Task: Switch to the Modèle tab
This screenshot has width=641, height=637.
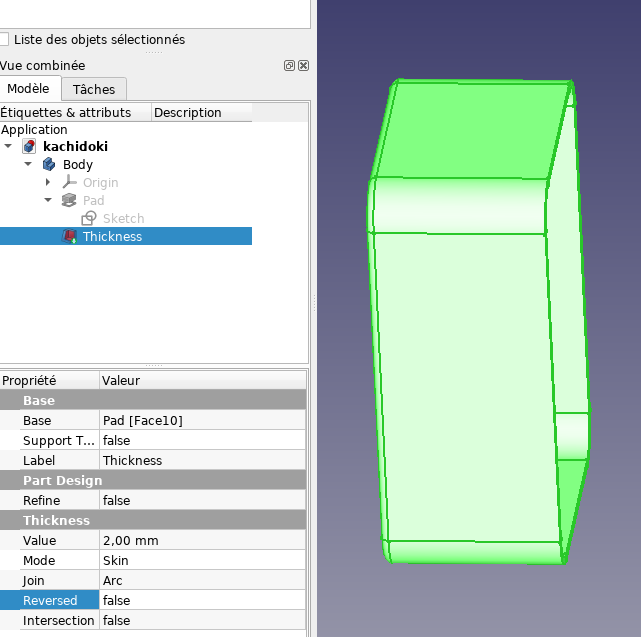Action: 28,89
